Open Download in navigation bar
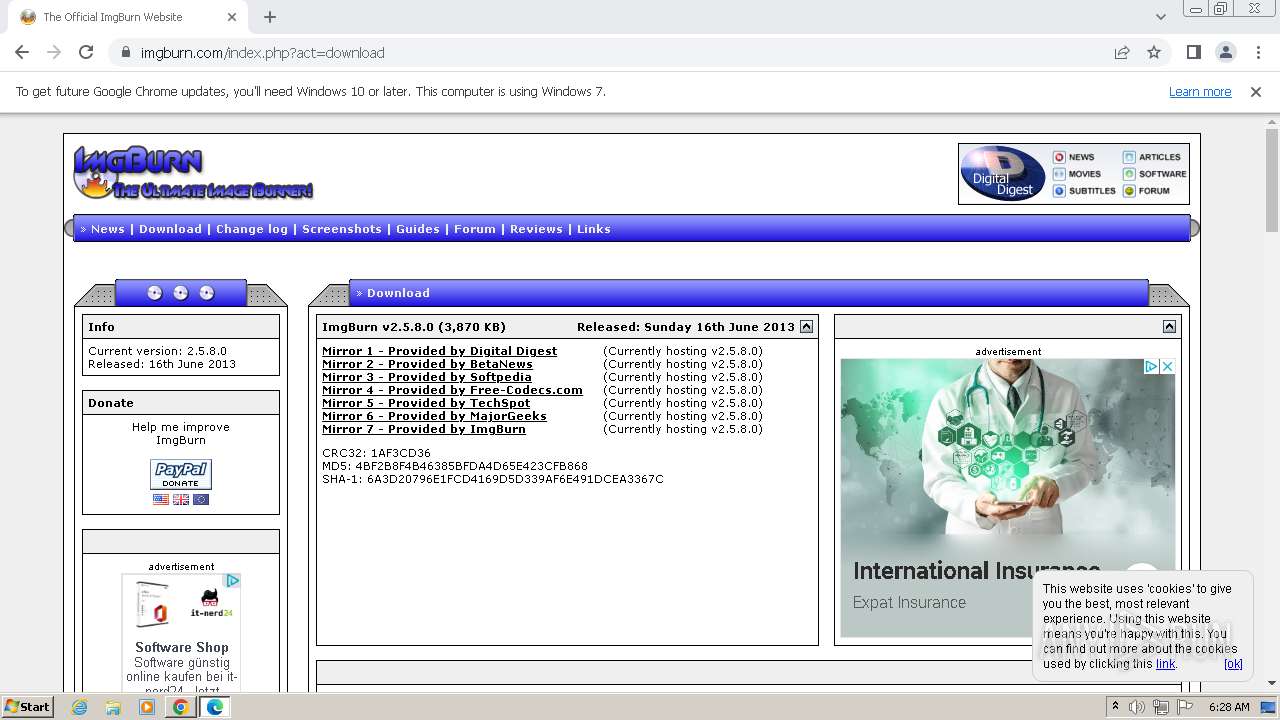This screenshot has width=1280, height=720. 170,229
